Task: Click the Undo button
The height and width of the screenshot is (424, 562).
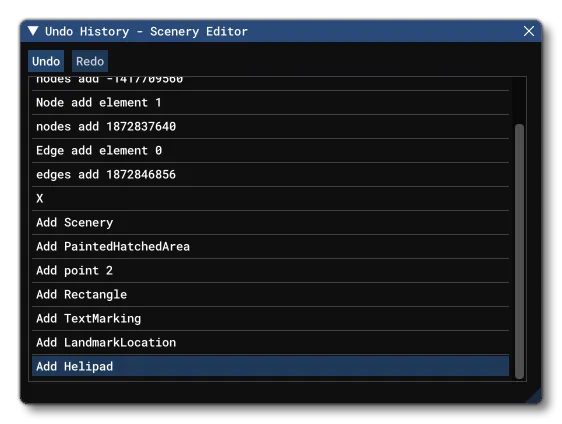Action: pos(46,61)
